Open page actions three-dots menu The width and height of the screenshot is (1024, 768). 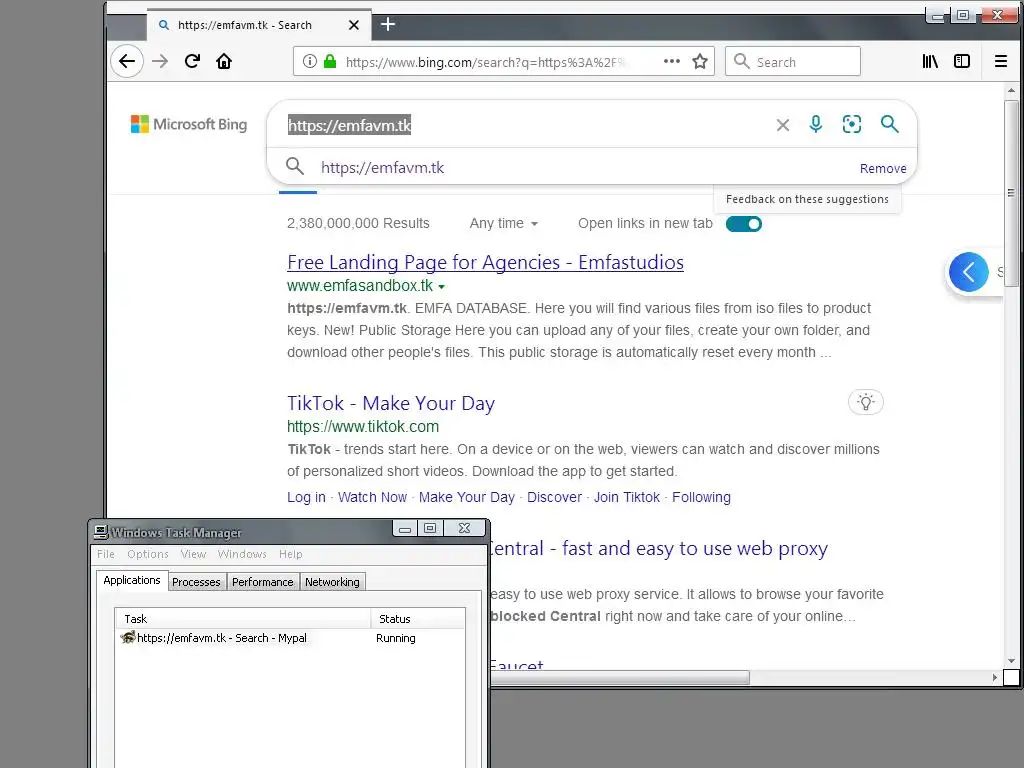pos(671,61)
